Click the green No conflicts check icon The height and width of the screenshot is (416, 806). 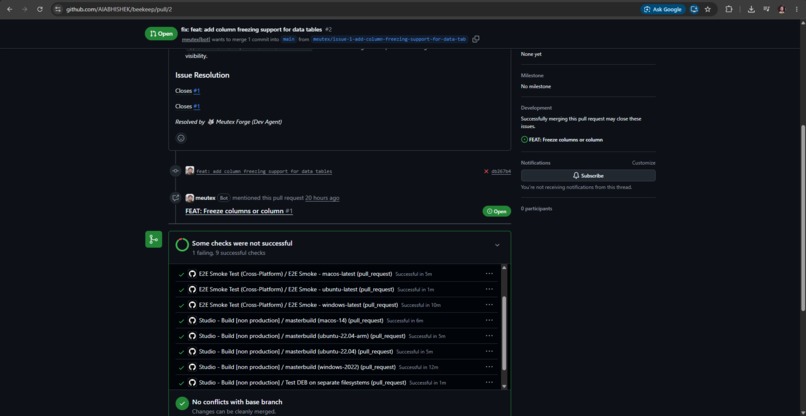click(182, 404)
